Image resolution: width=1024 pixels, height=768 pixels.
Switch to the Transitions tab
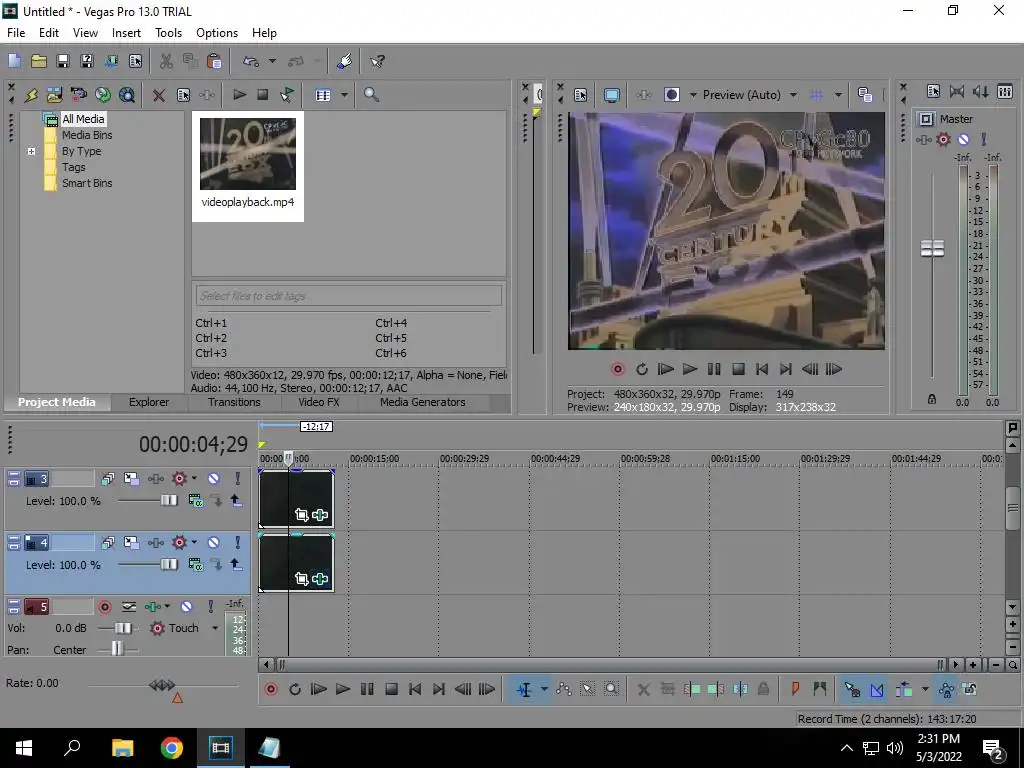tap(234, 402)
